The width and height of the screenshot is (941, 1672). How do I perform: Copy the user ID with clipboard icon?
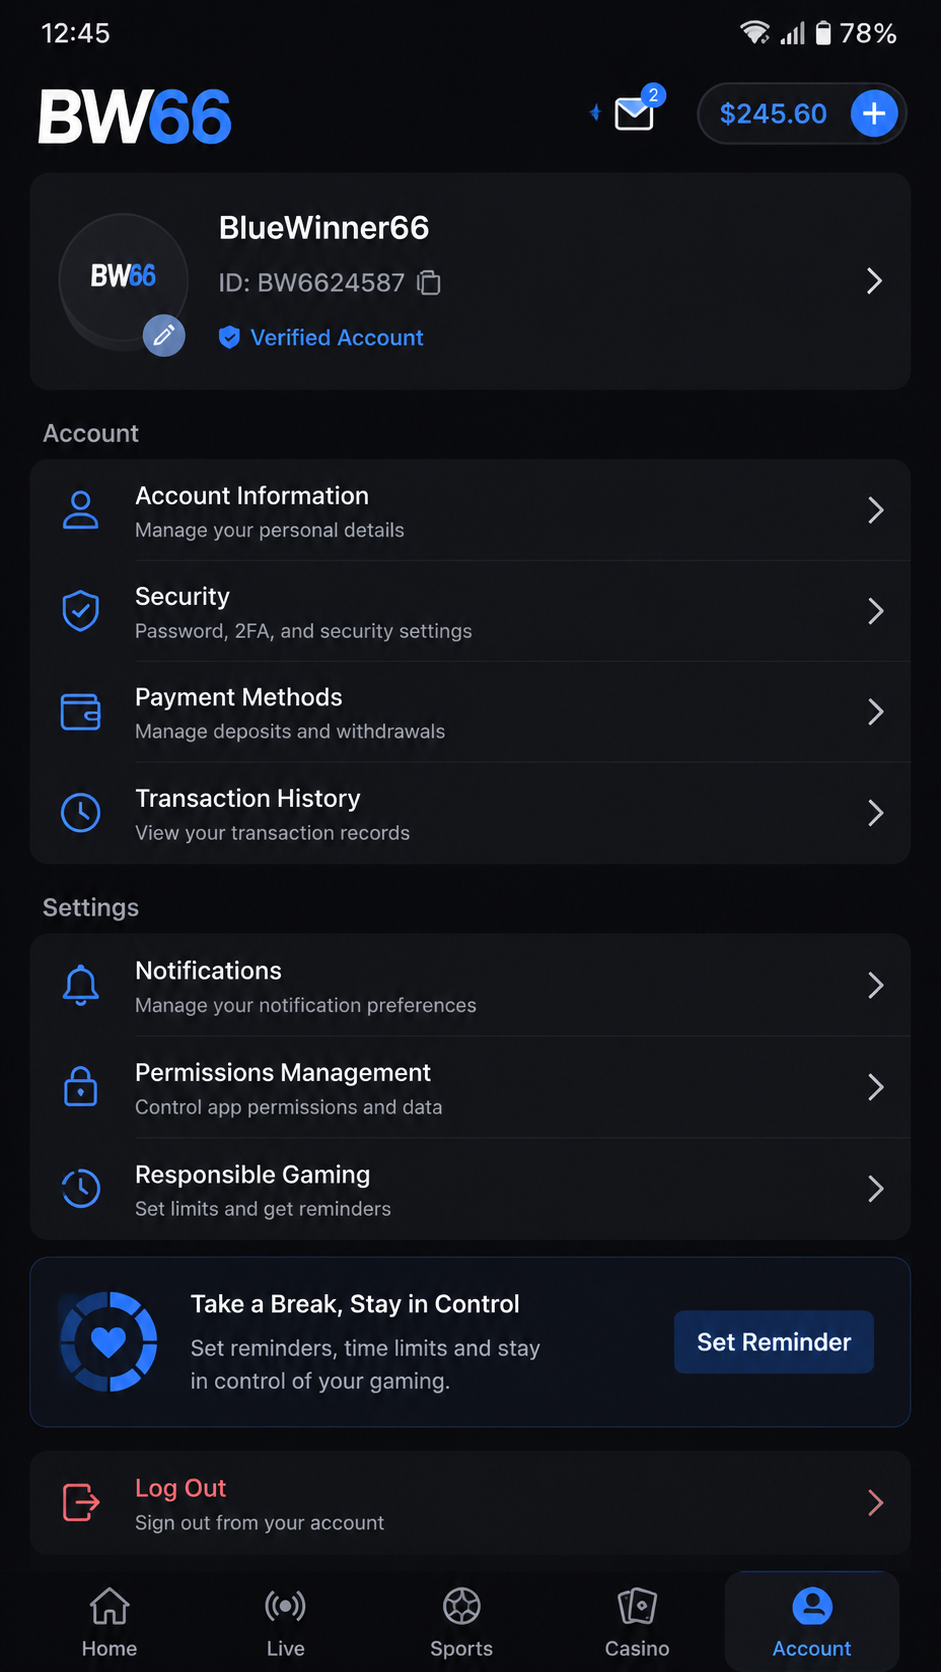pyautogui.click(x=429, y=283)
